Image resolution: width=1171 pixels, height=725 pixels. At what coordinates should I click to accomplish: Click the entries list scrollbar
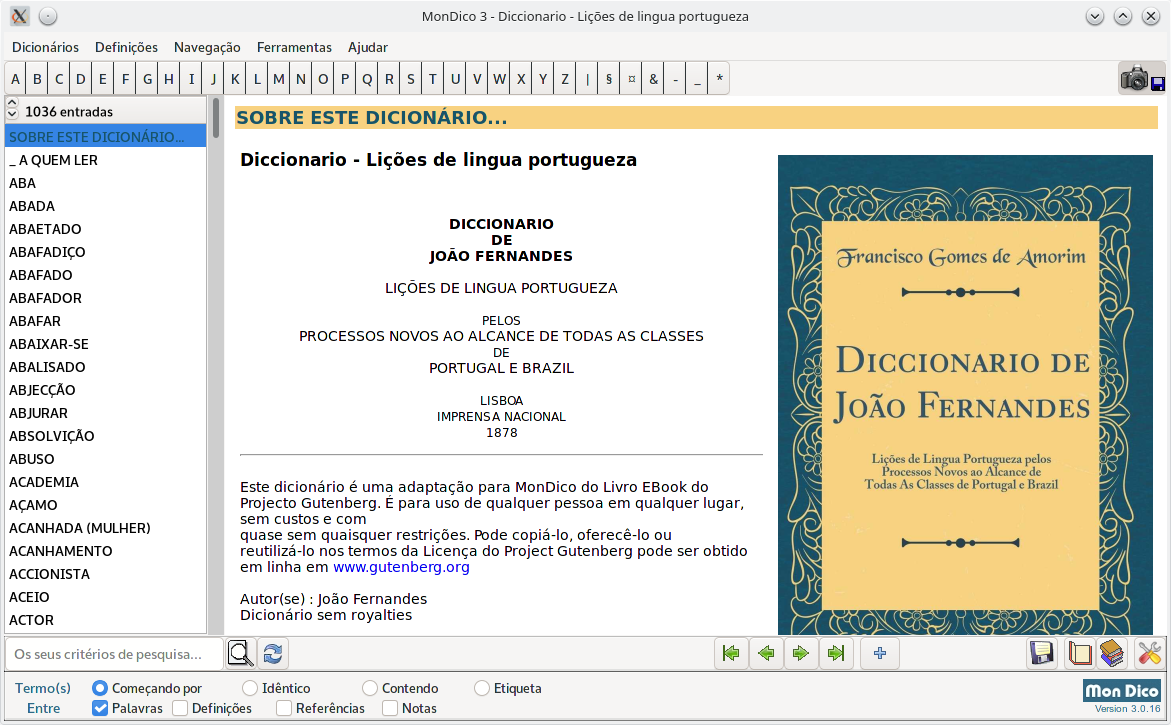(216, 118)
